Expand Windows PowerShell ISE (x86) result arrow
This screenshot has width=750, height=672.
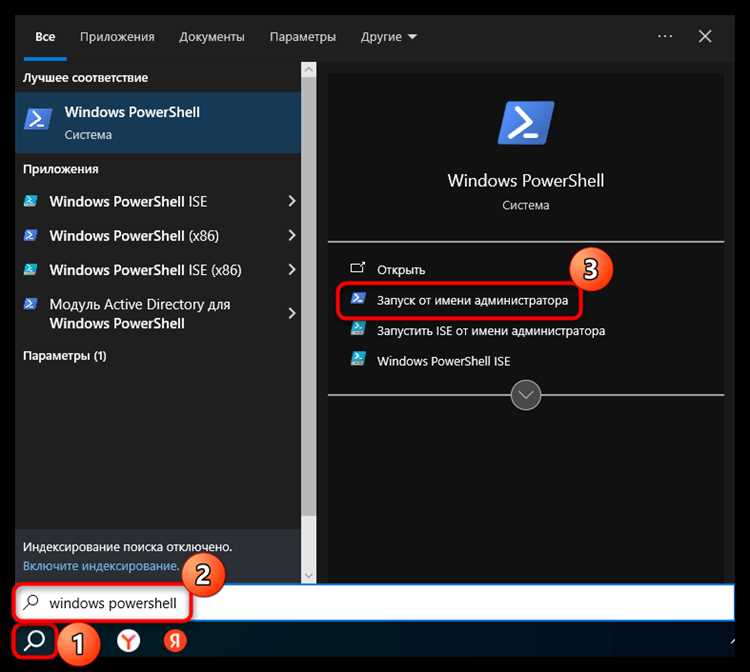(x=291, y=270)
